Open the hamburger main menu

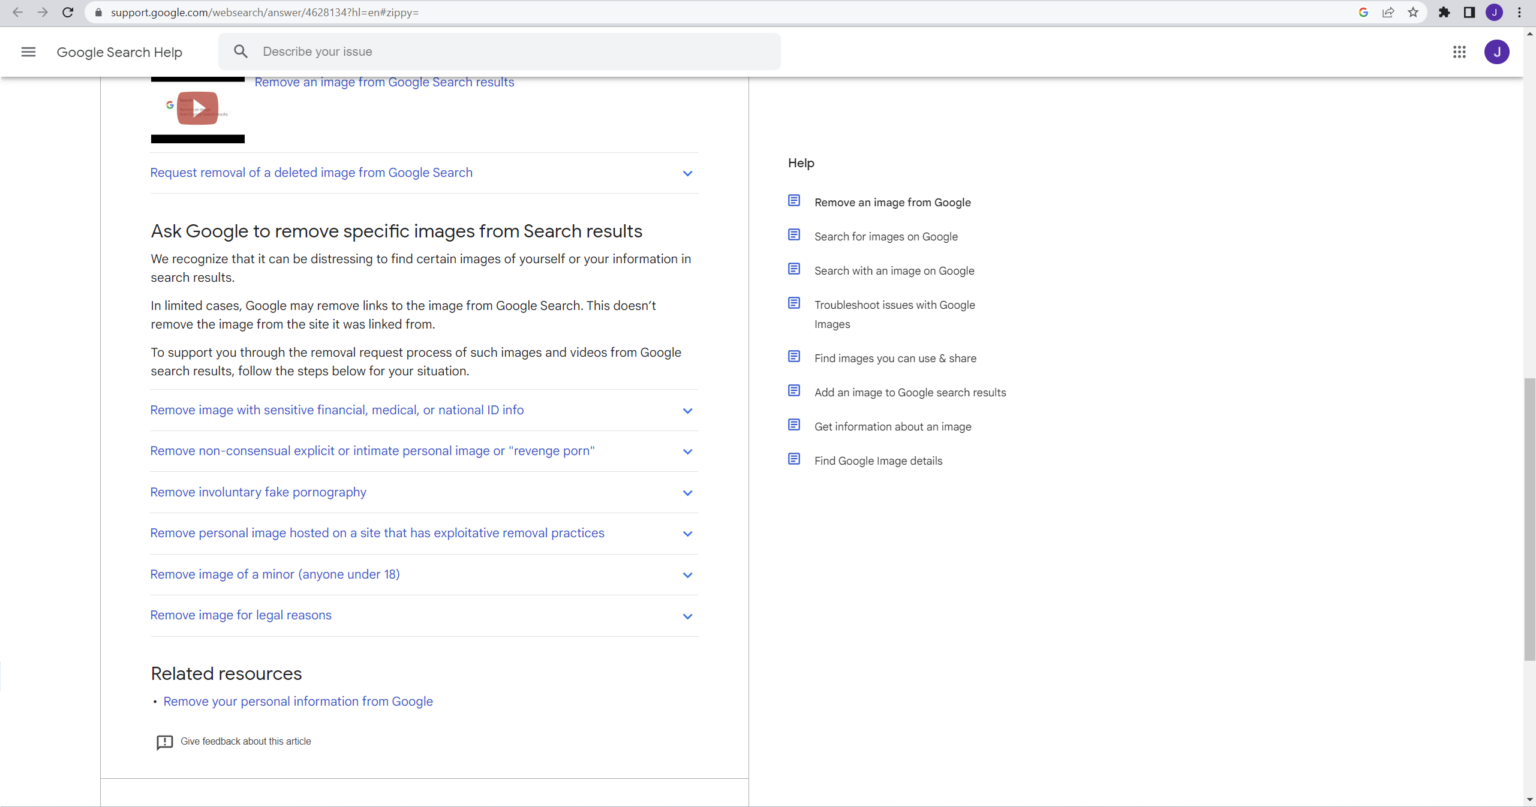(x=28, y=52)
